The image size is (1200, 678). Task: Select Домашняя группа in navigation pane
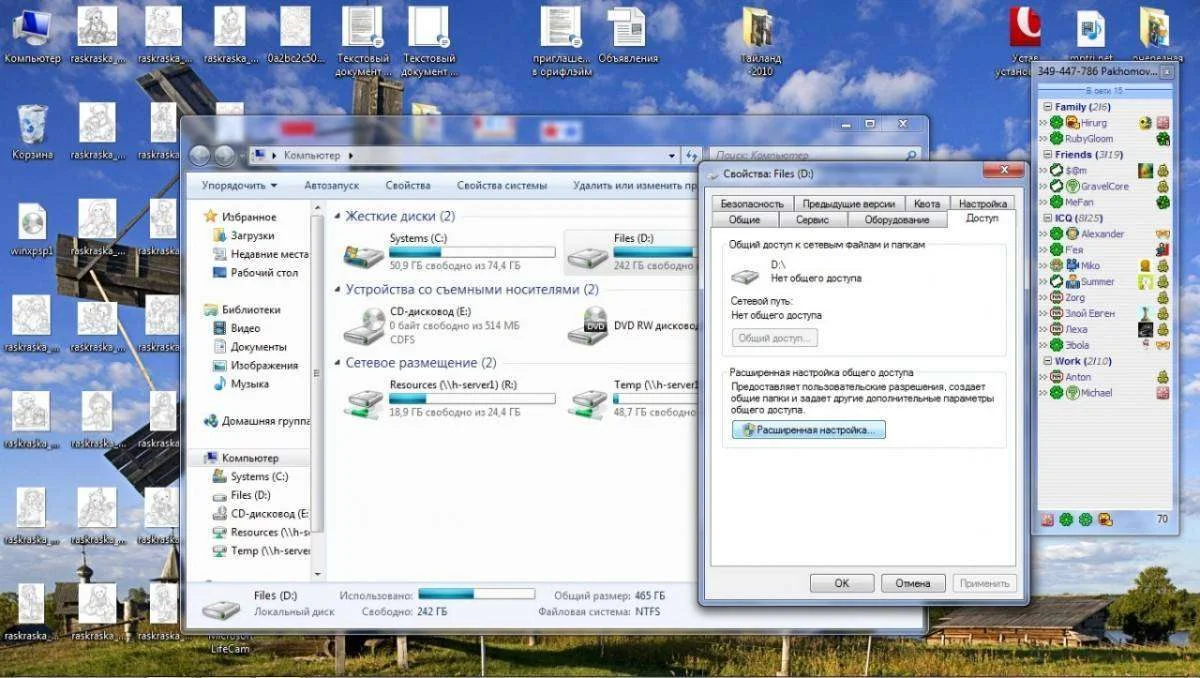click(256, 421)
